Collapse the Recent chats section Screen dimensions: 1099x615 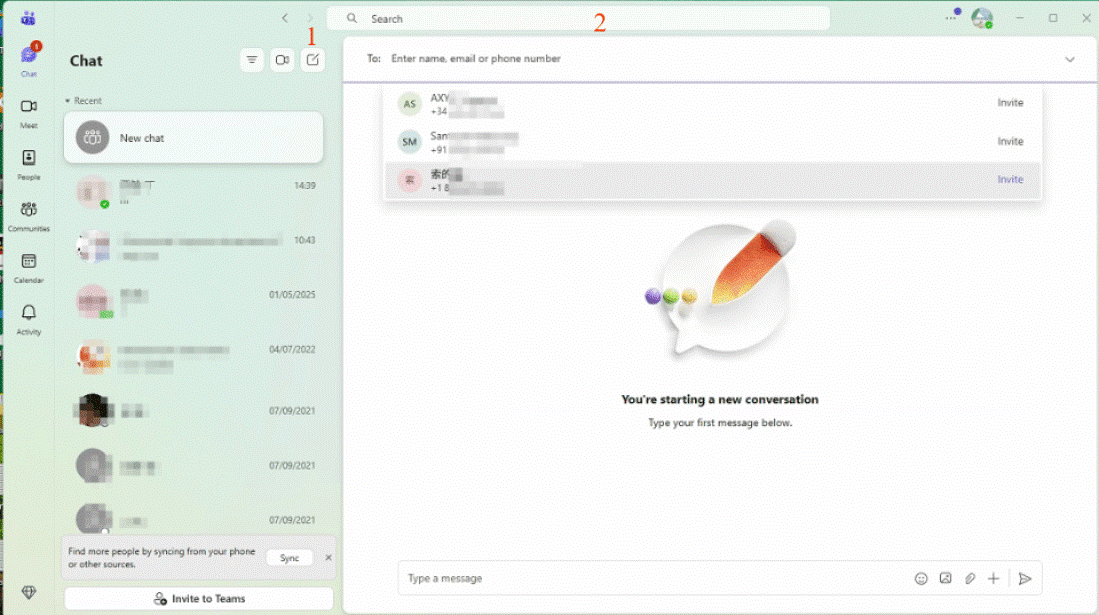click(x=68, y=101)
